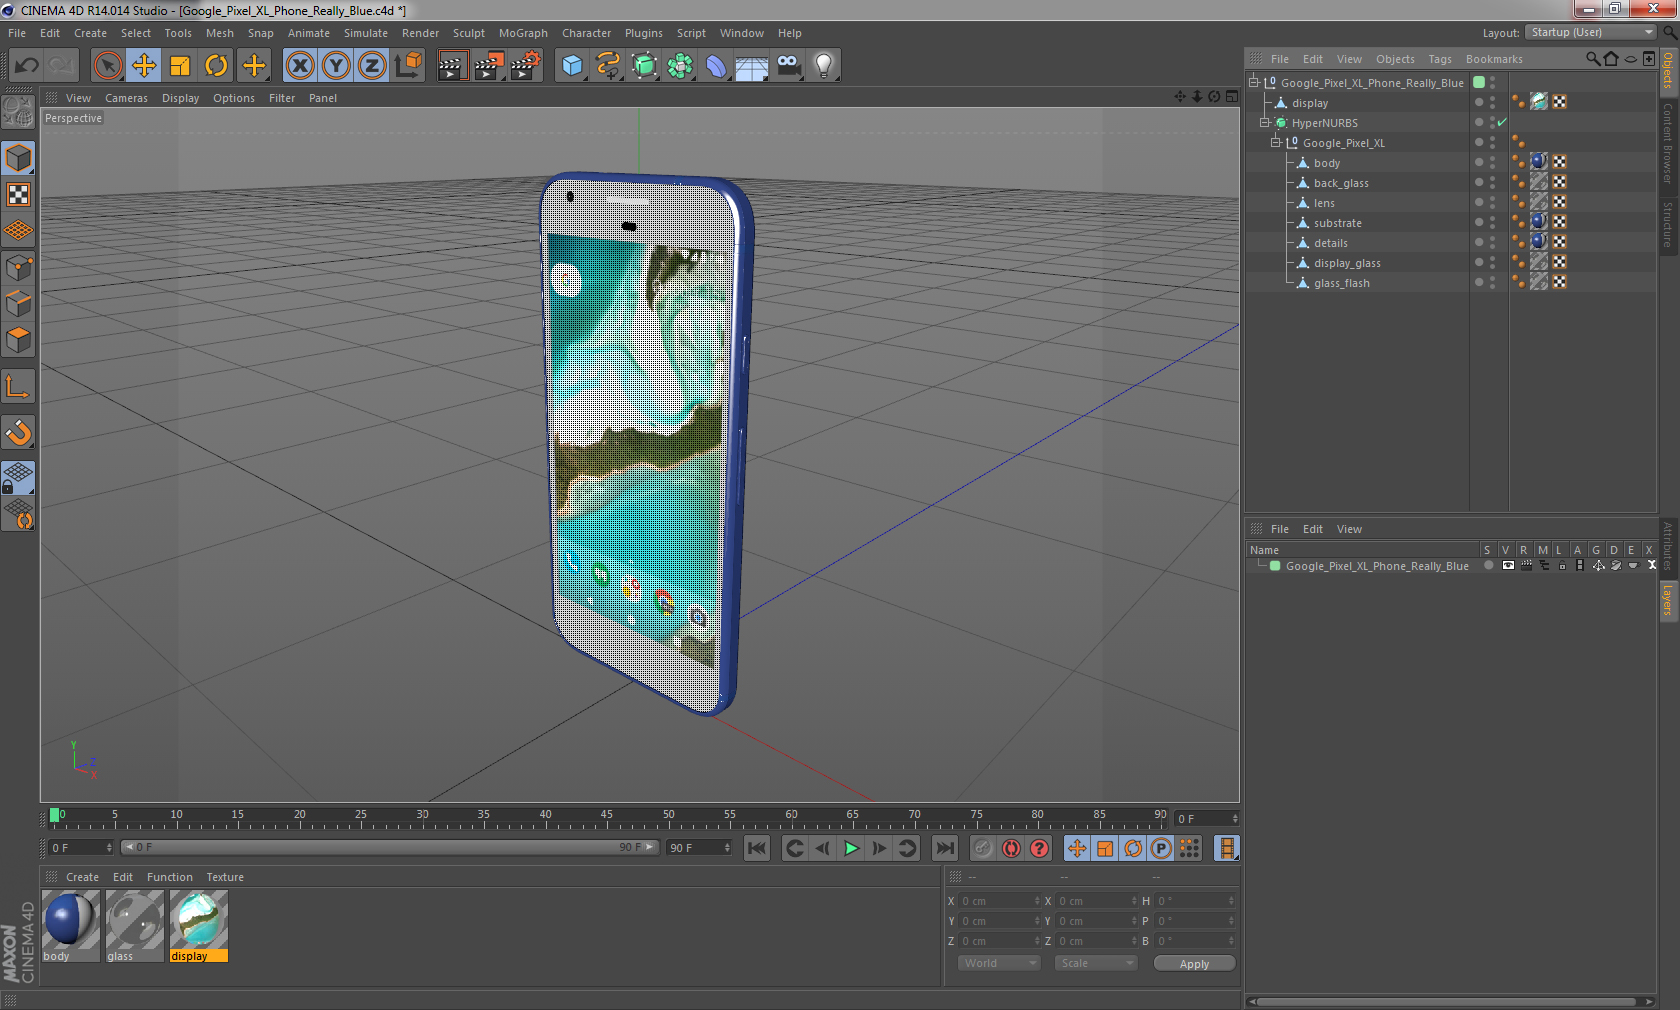Click the Apply button

point(1194,964)
